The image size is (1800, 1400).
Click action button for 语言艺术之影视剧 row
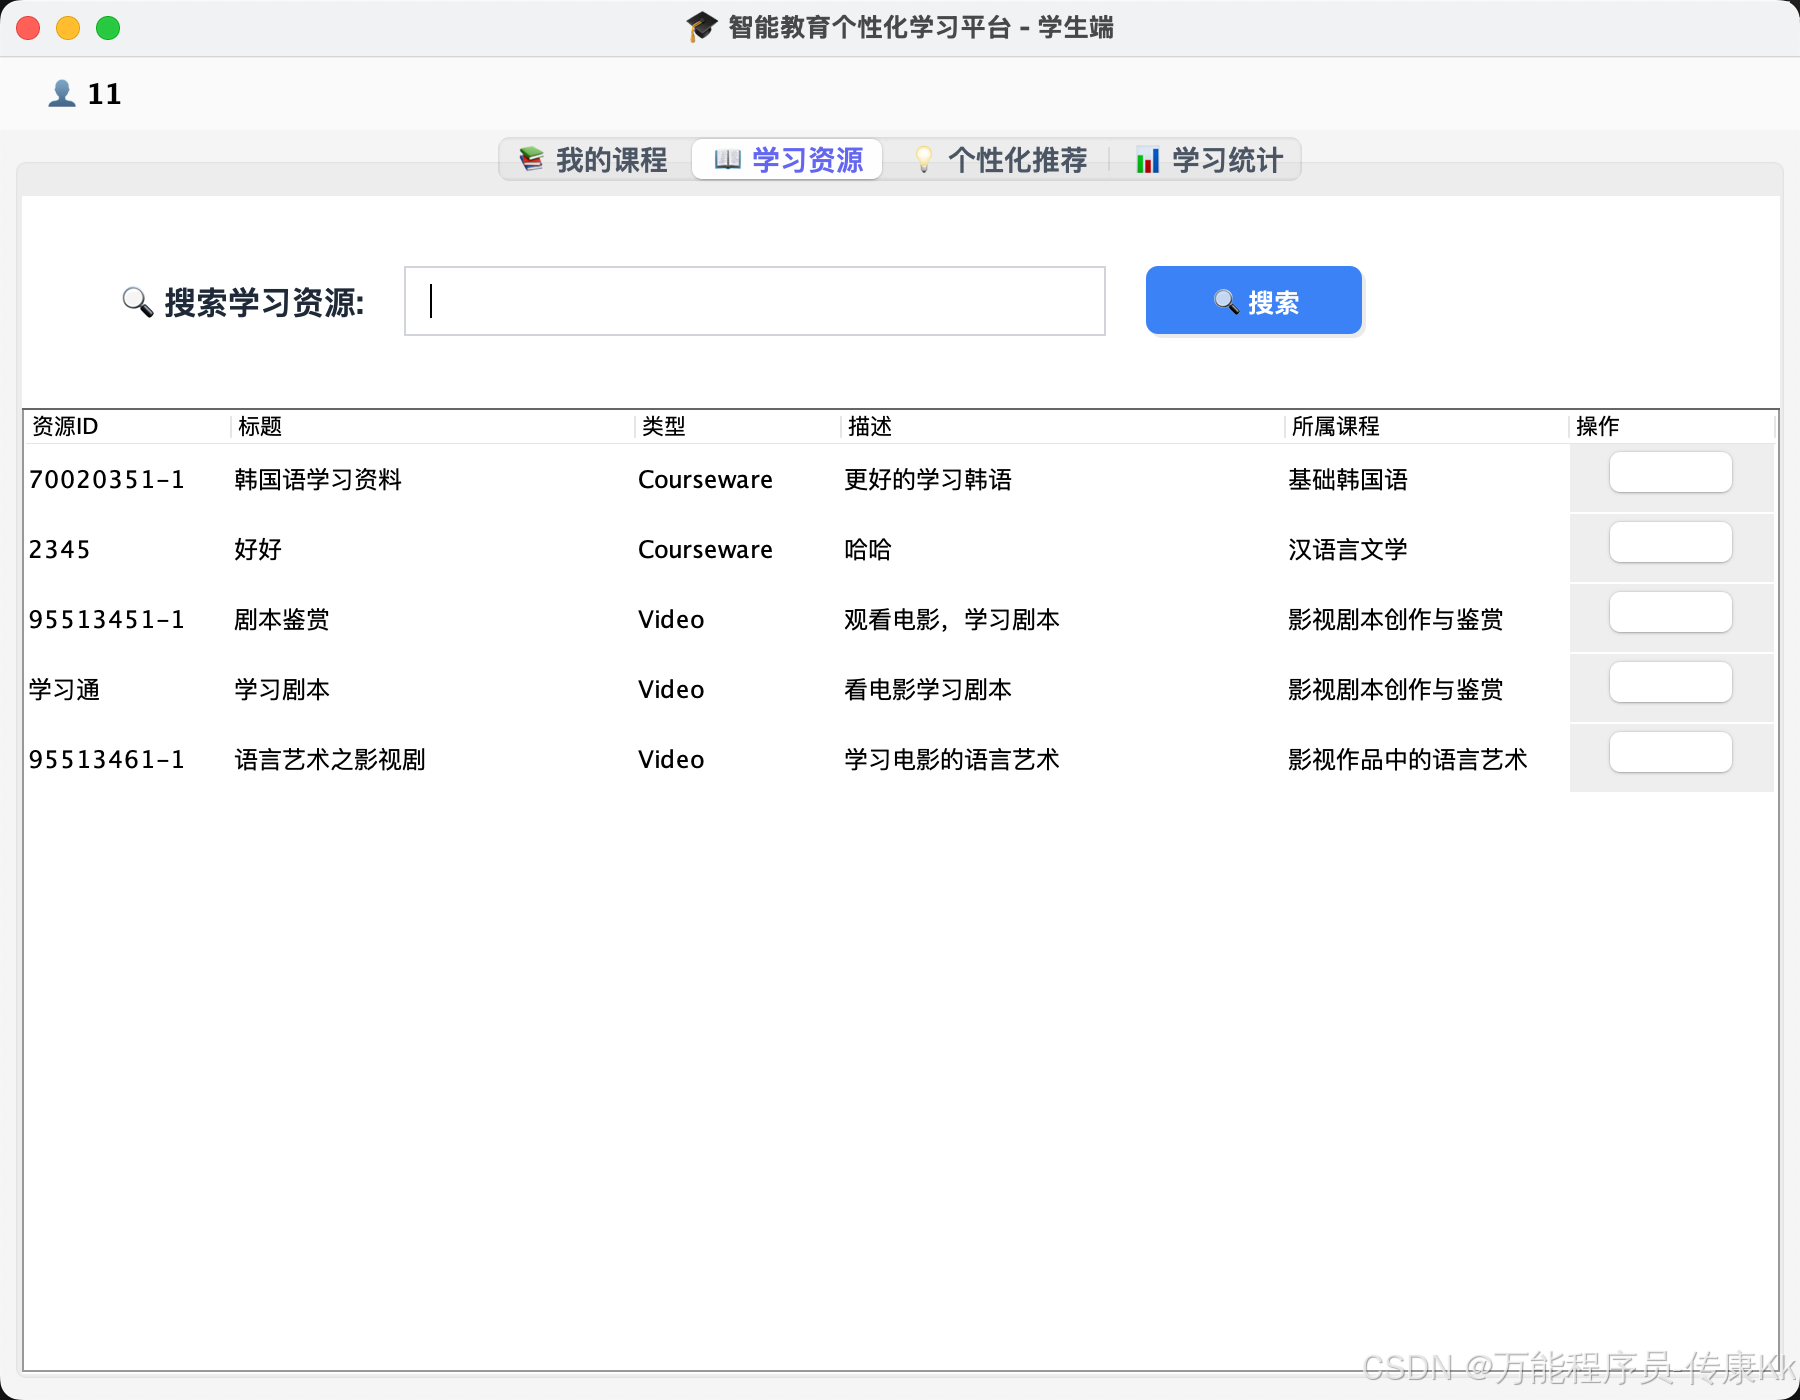coord(1671,752)
